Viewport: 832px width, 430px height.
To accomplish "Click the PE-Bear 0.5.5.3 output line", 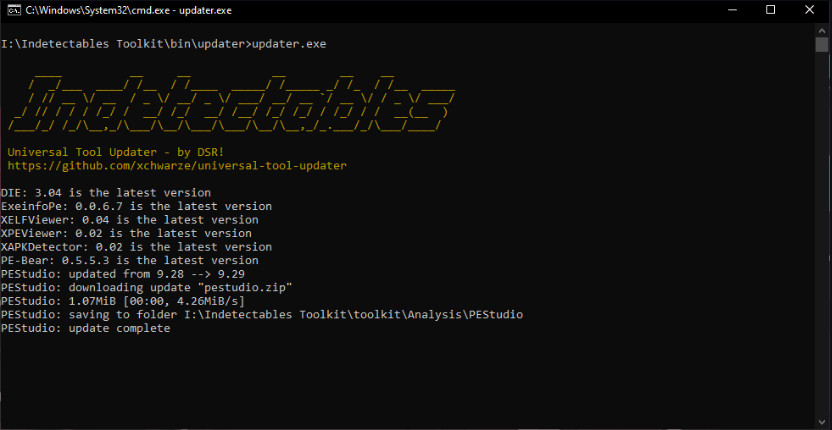I will [x=130, y=261].
